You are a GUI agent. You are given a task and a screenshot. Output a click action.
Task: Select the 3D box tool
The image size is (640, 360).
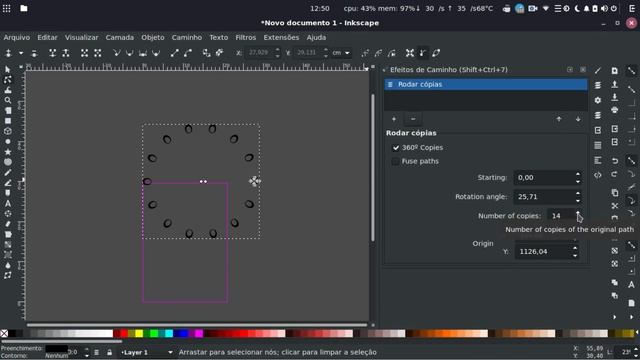pyautogui.click(x=8, y=131)
